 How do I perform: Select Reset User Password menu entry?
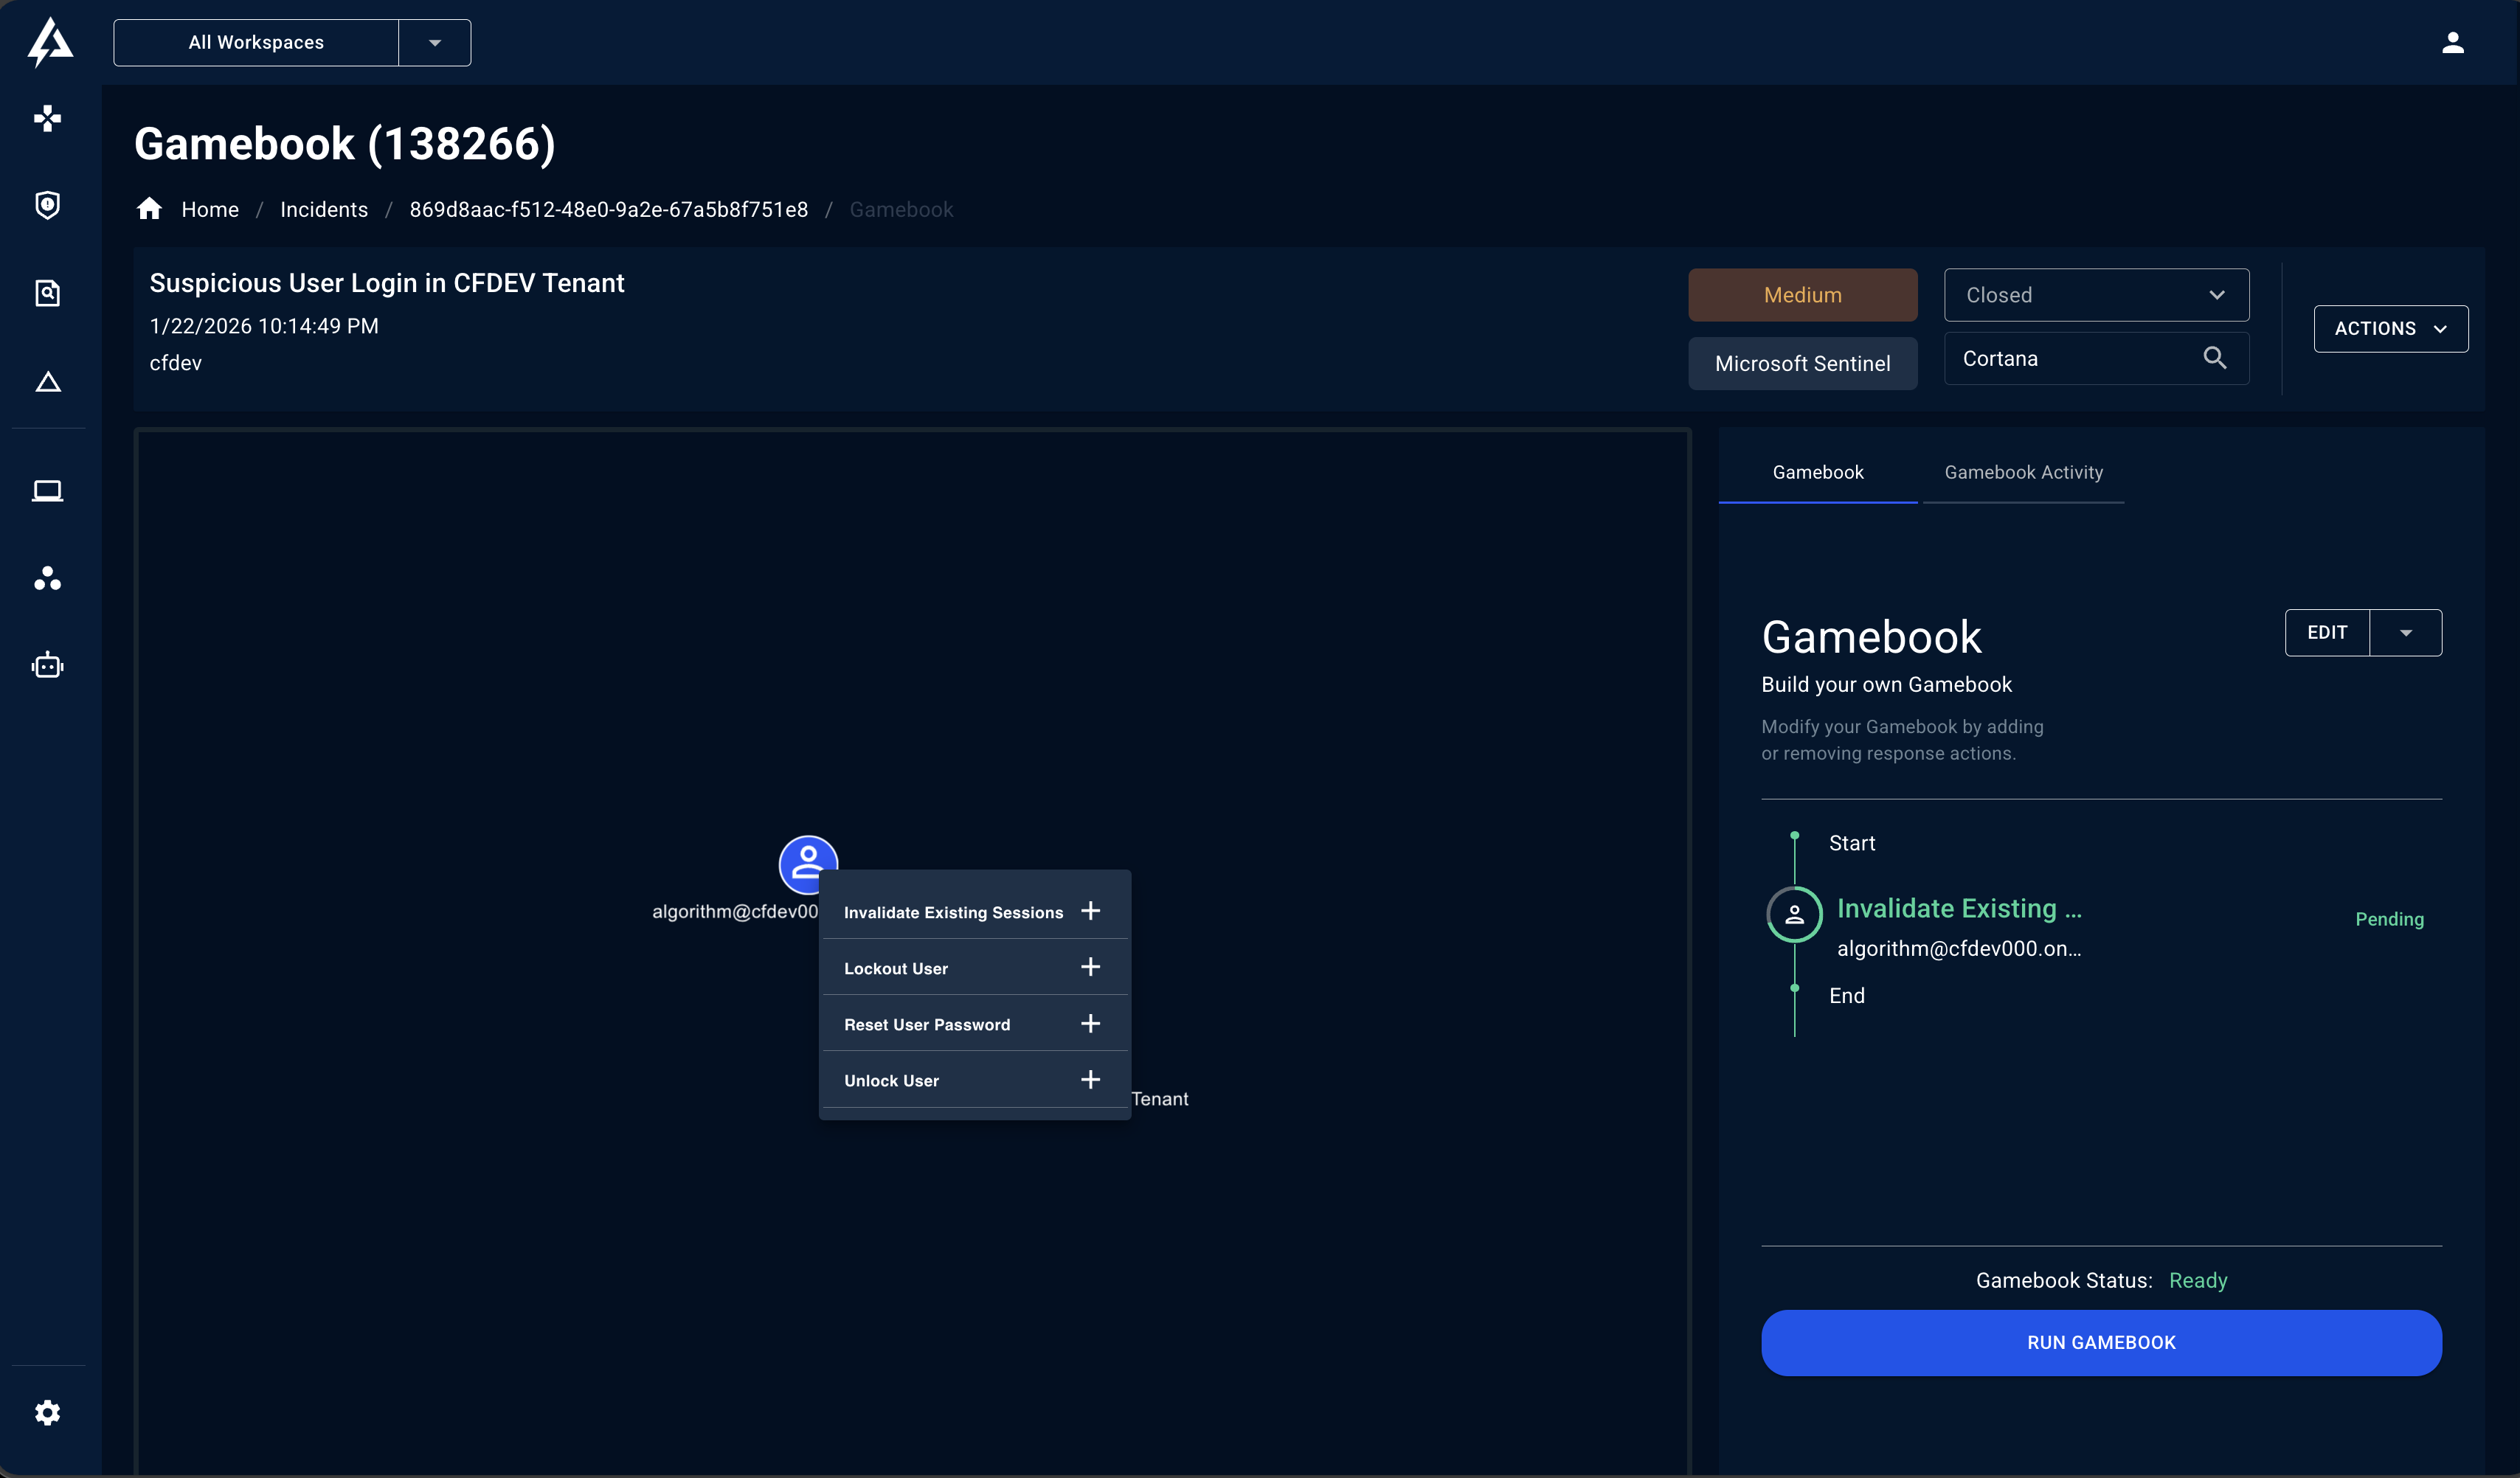[x=927, y=1024]
